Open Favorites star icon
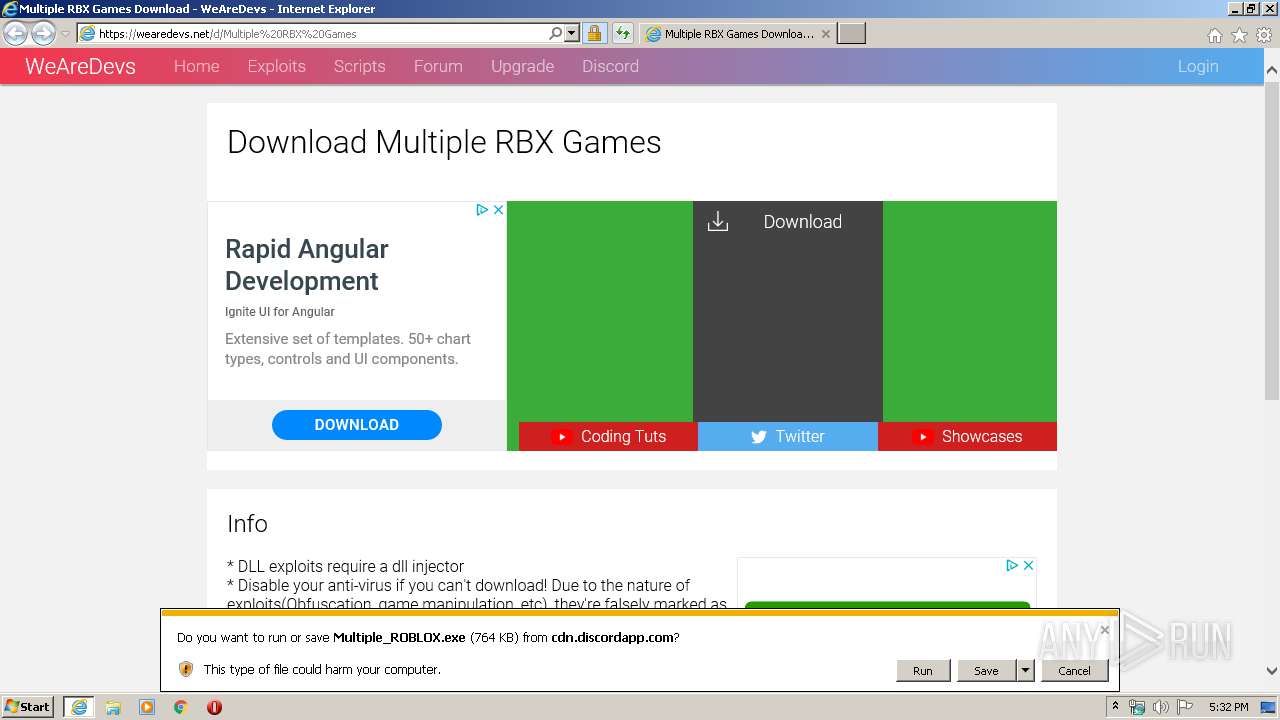This screenshot has width=1280, height=720. [x=1239, y=35]
